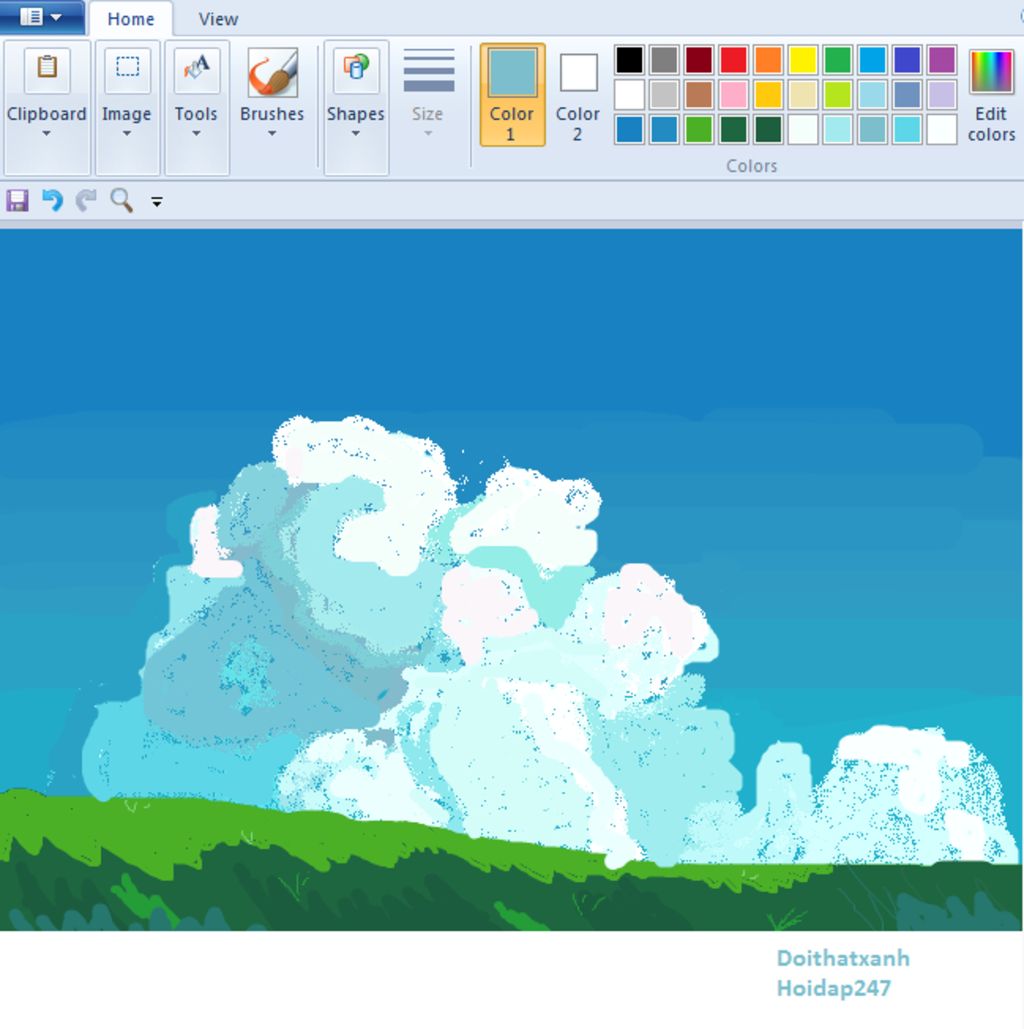Select the Color 1 button
1024x1029 pixels.
[x=513, y=94]
